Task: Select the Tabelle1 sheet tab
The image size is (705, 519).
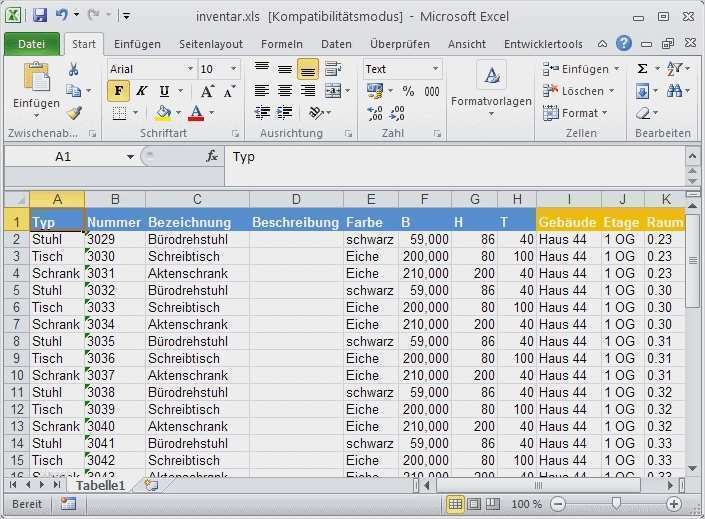Action: click(100, 486)
